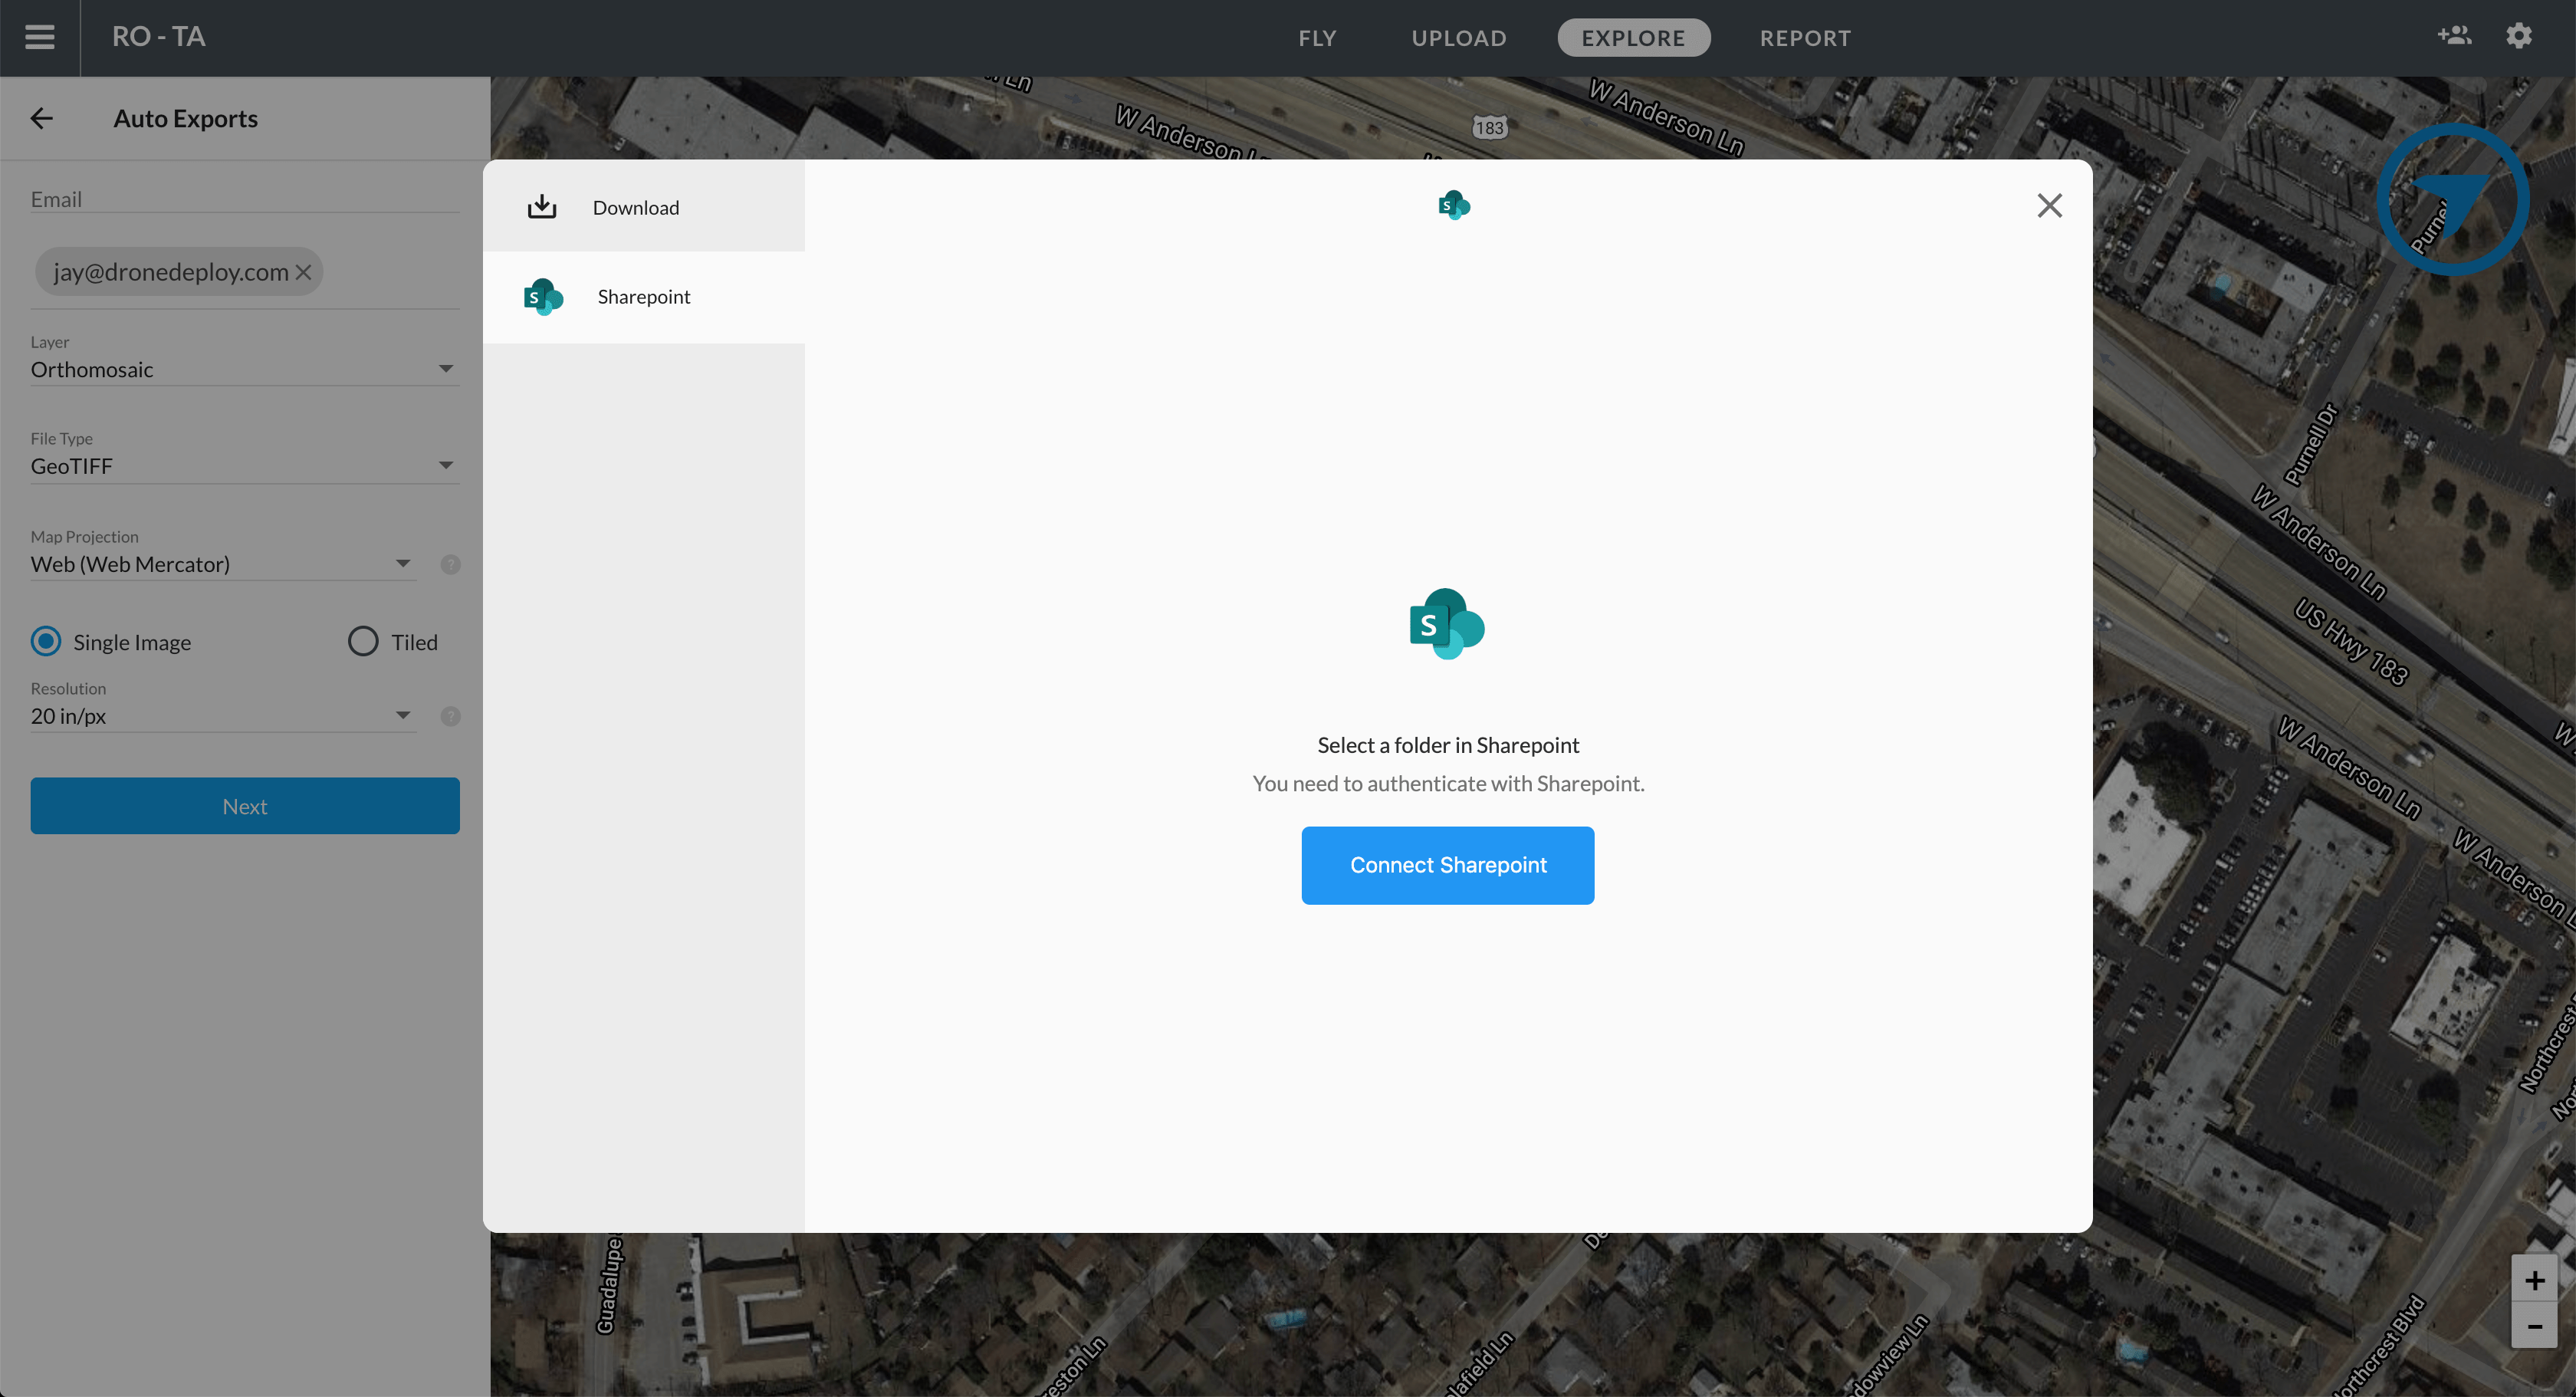Click the small Sharepoint logo in dialog header
The width and height of the screenshot is (2576, 1397).
[1454, 205]
